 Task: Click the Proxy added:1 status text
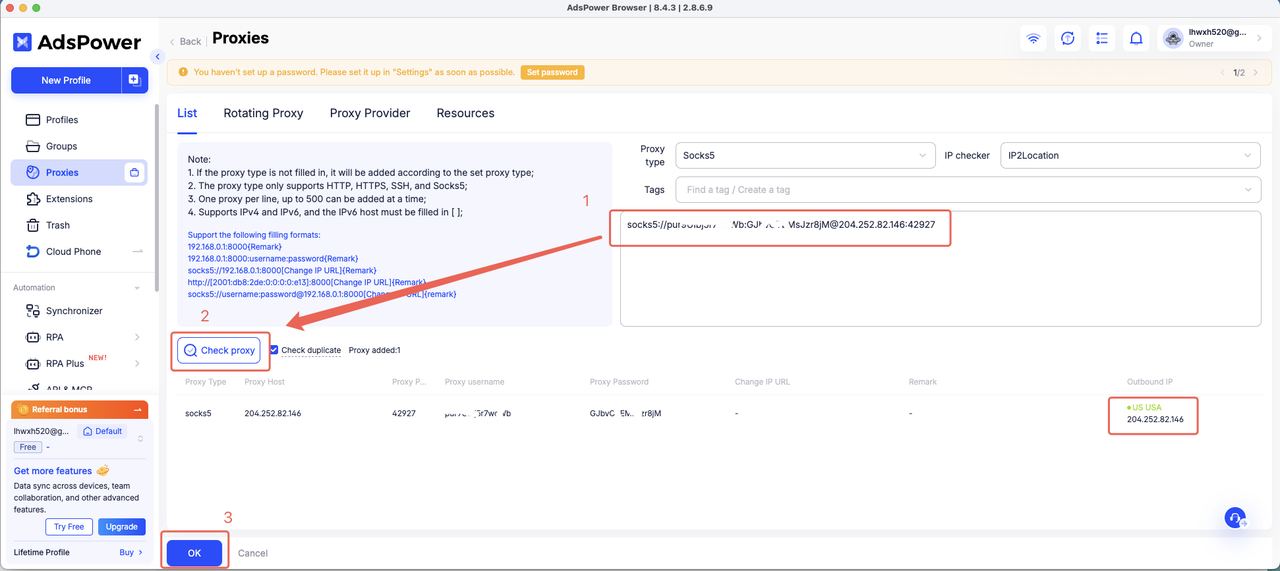[x=374, y=350]
